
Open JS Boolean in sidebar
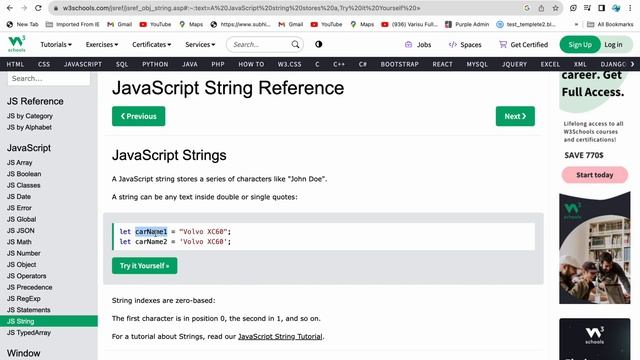[24, 174]
